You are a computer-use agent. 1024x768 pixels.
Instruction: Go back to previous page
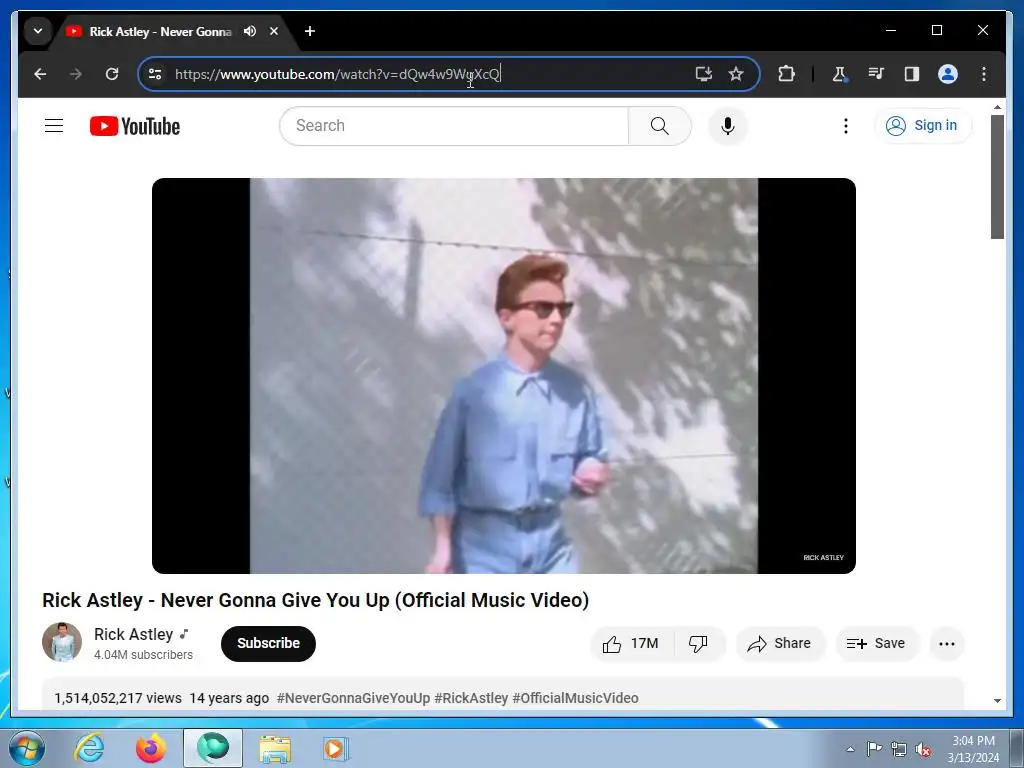tap(40, 74)
